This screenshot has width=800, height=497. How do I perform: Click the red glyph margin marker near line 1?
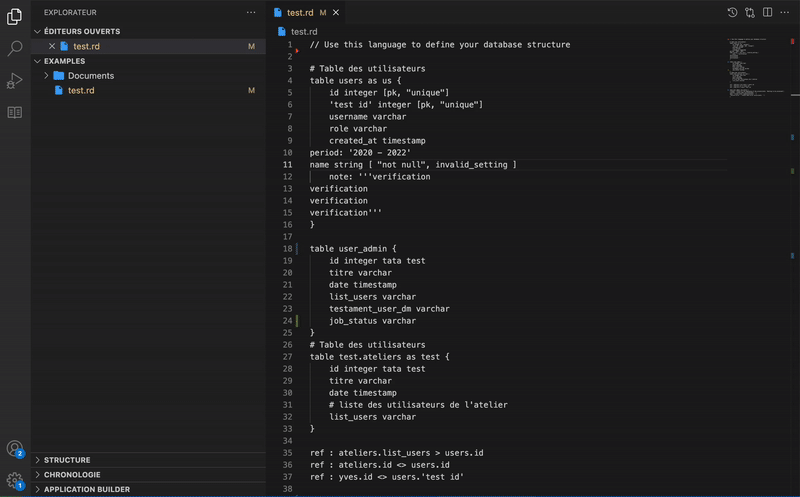297,51
